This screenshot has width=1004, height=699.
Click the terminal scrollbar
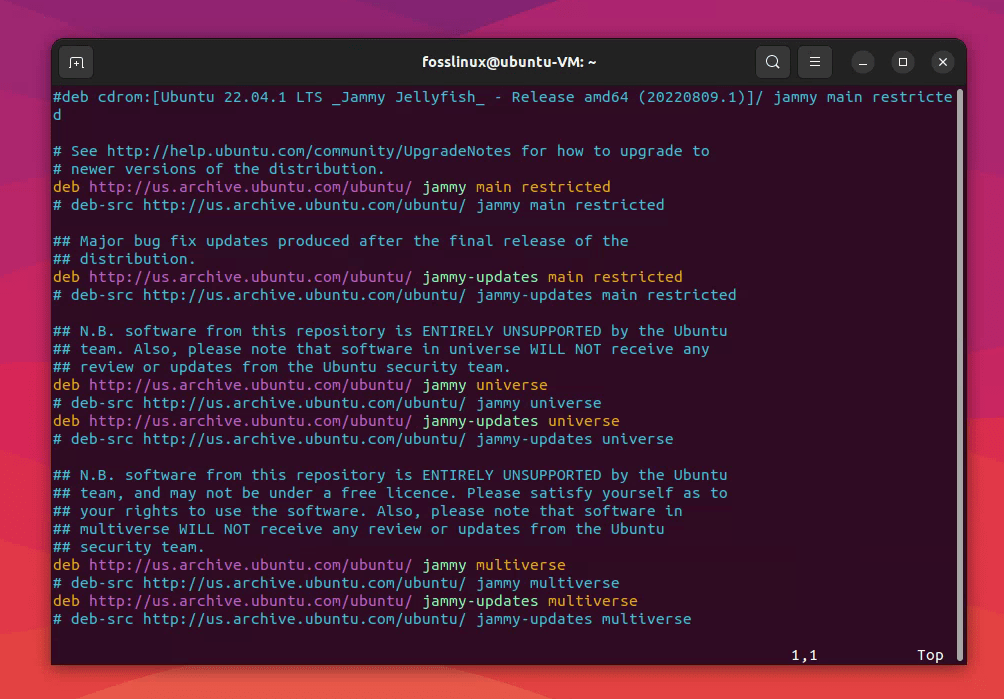959,374
